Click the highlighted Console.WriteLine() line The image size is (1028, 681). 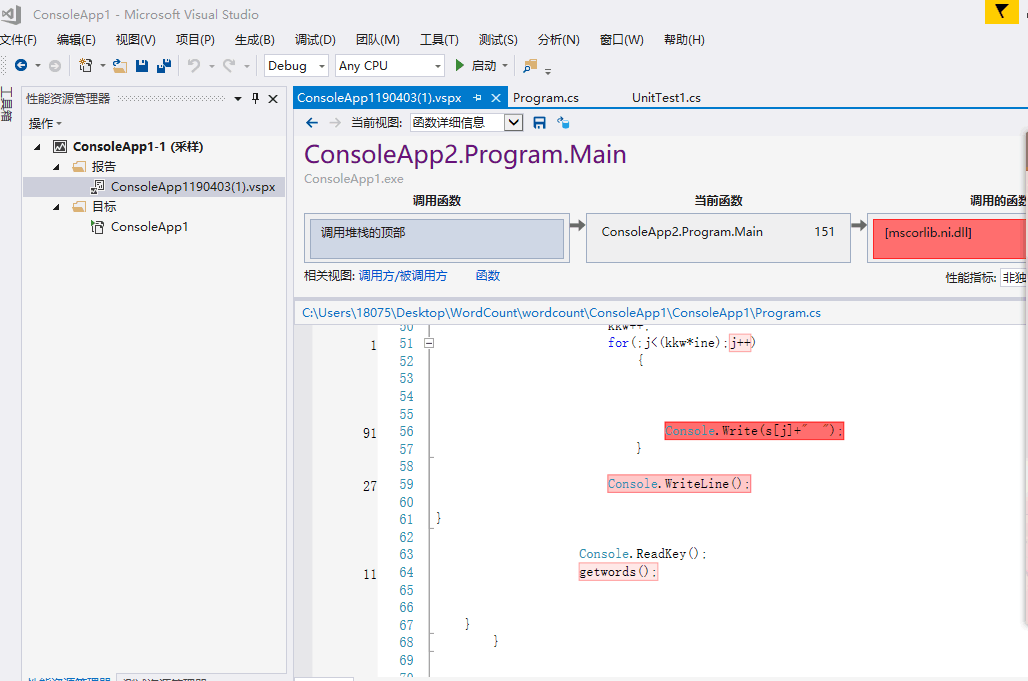pos(679,484)
